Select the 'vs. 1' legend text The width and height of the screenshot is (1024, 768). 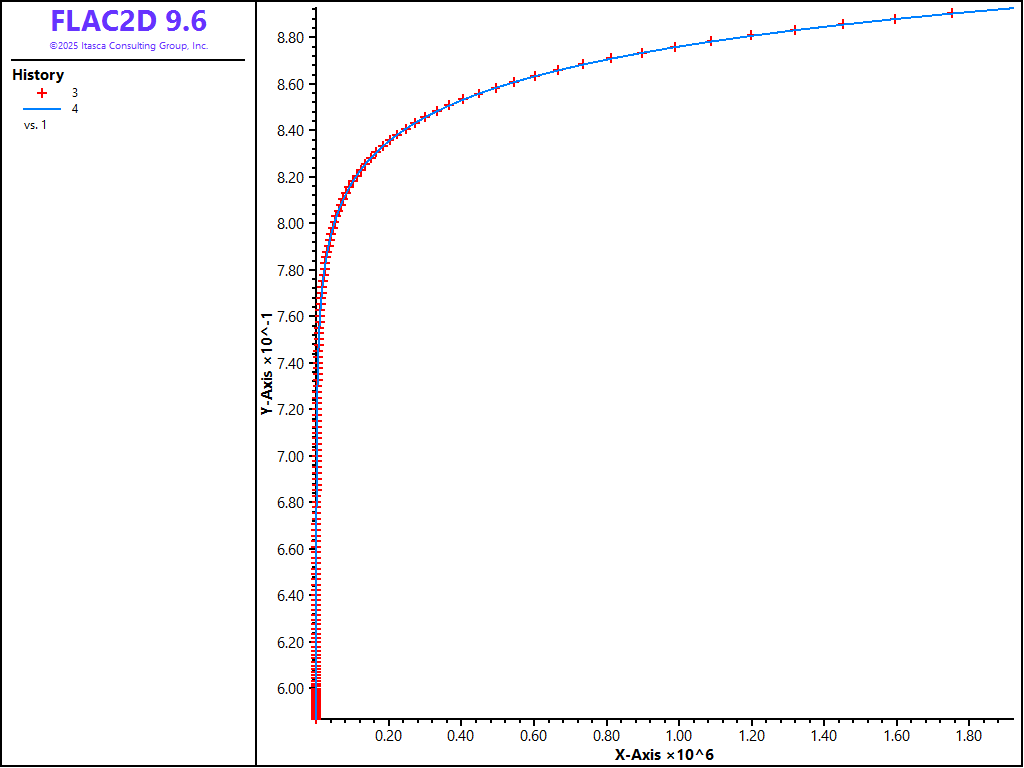pyautogui.click(x=35, y=125)
